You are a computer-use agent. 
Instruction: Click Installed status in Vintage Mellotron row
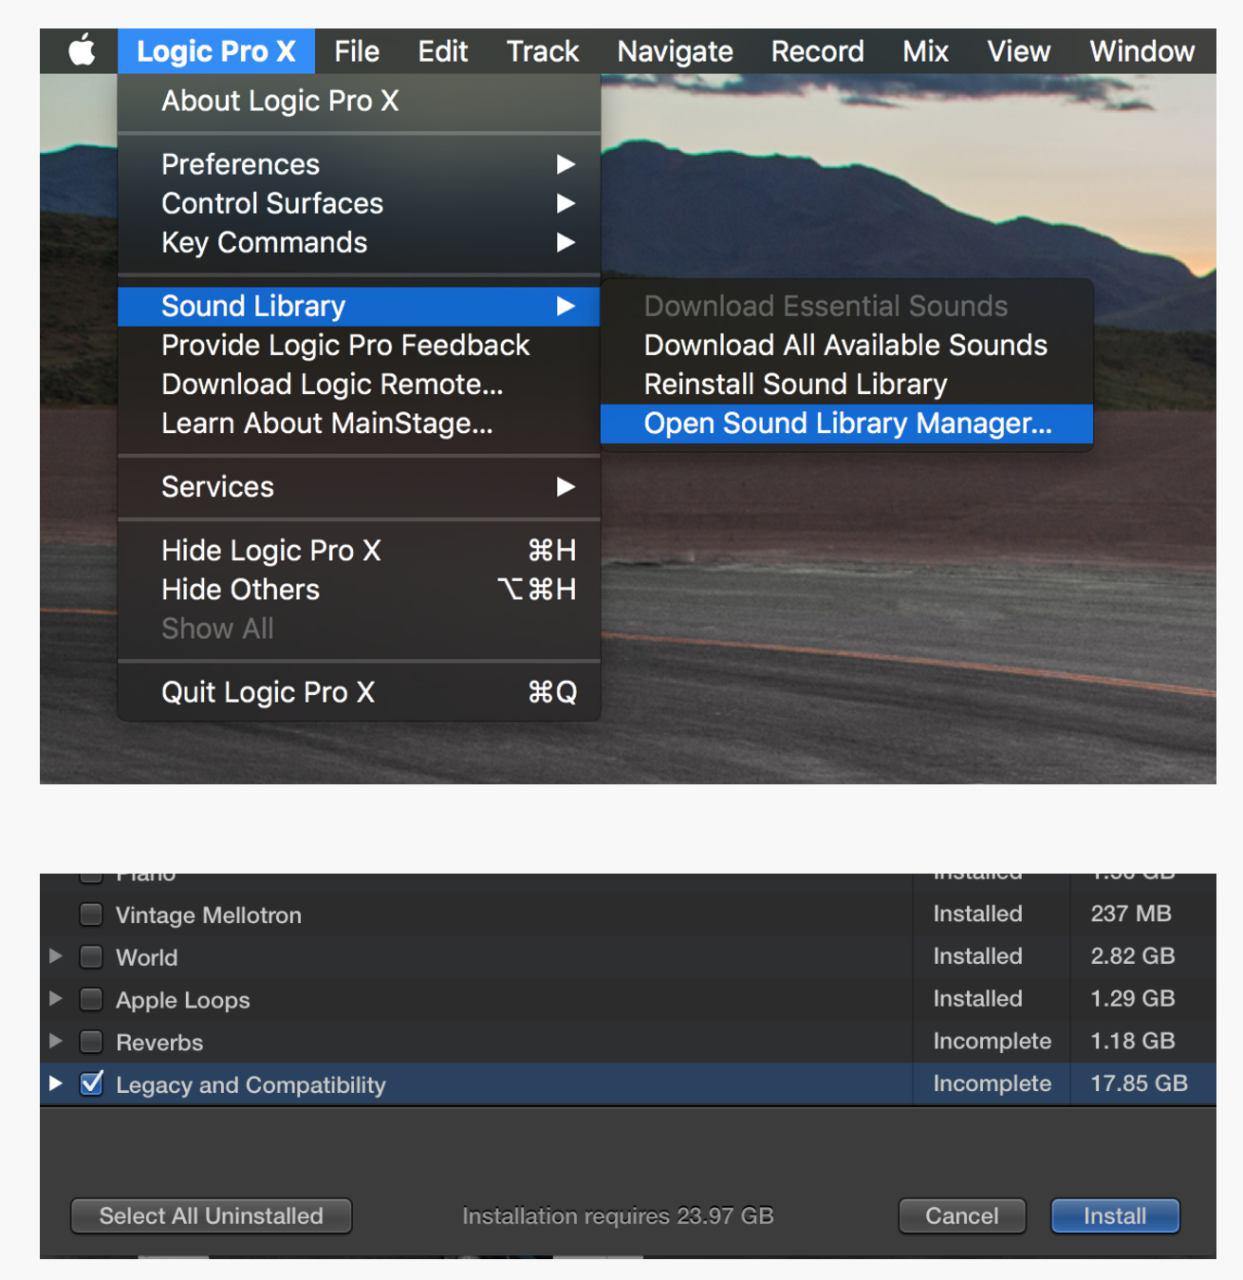click(977, 913)
